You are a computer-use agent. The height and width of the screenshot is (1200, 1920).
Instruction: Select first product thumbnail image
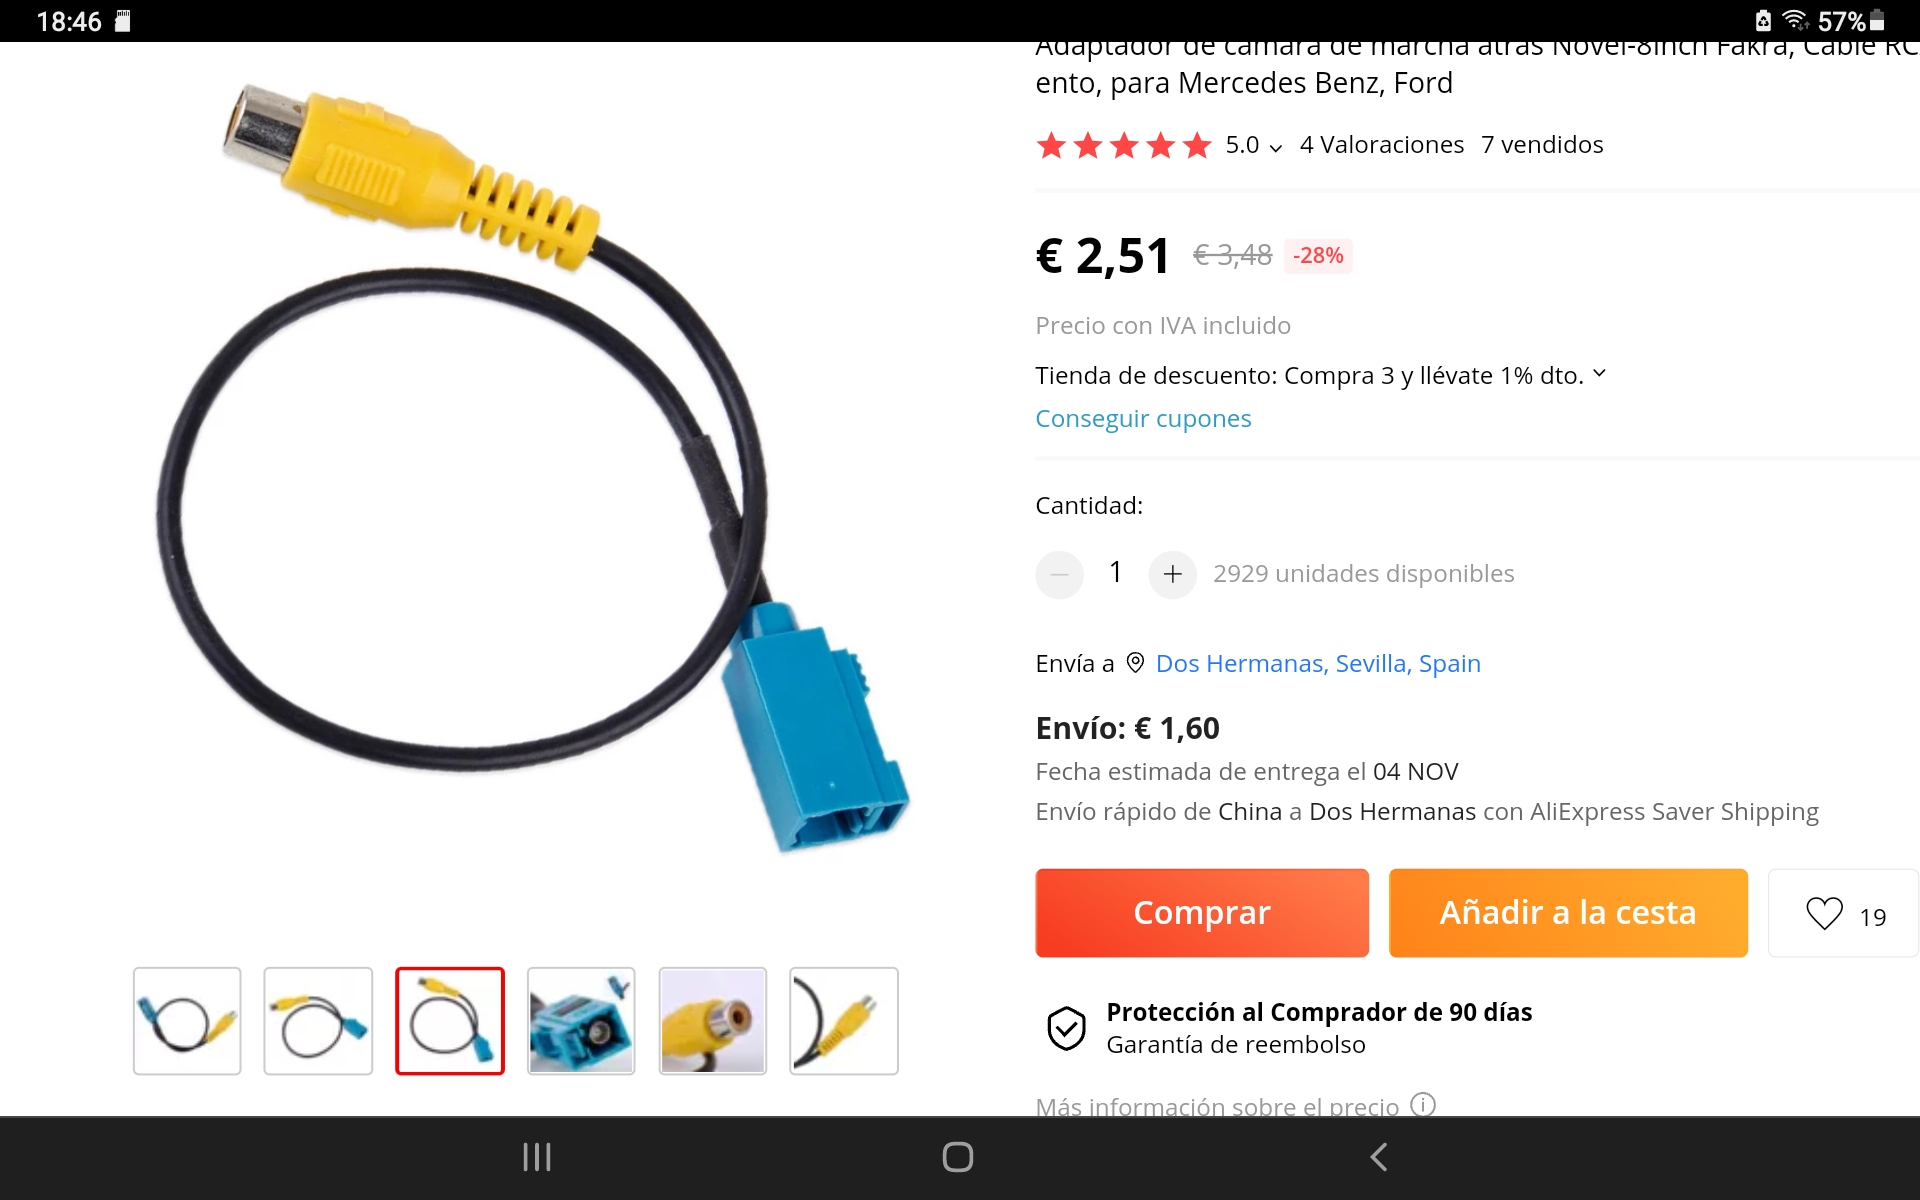coord(187,1021)
